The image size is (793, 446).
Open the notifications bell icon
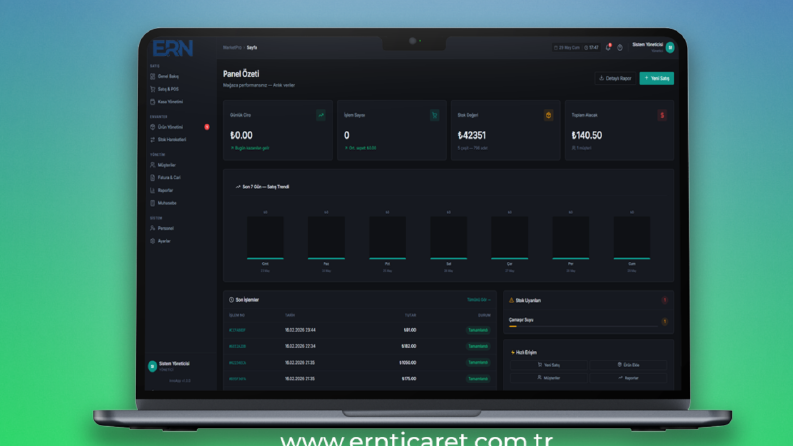(608, 48)
